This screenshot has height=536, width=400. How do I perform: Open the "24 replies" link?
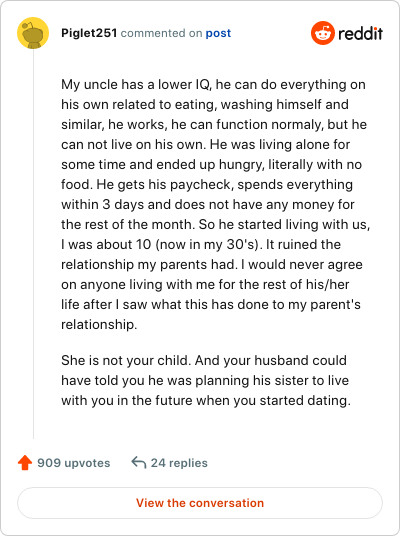coord(179,463)
